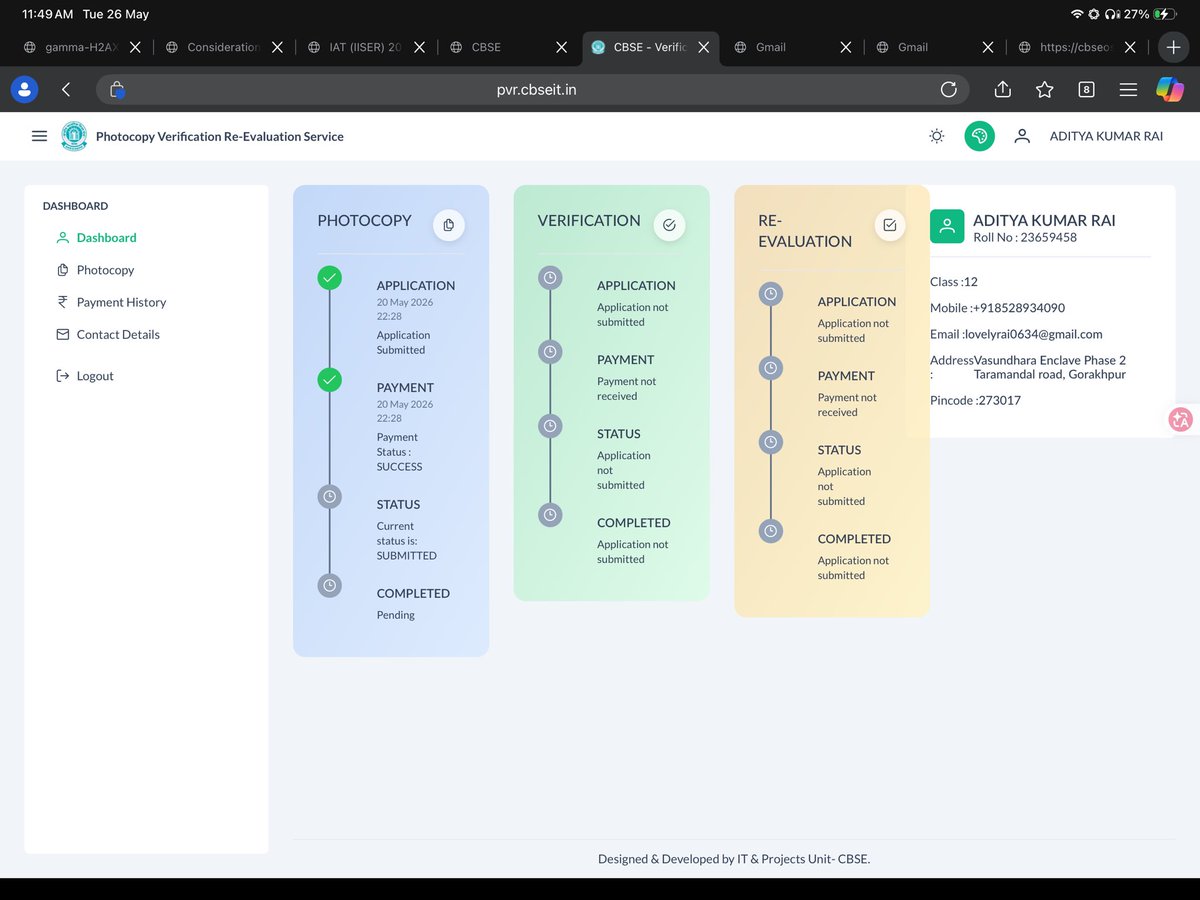
Task: Click the green profile avatar in the details card
Action: click(x=947, y=226)
